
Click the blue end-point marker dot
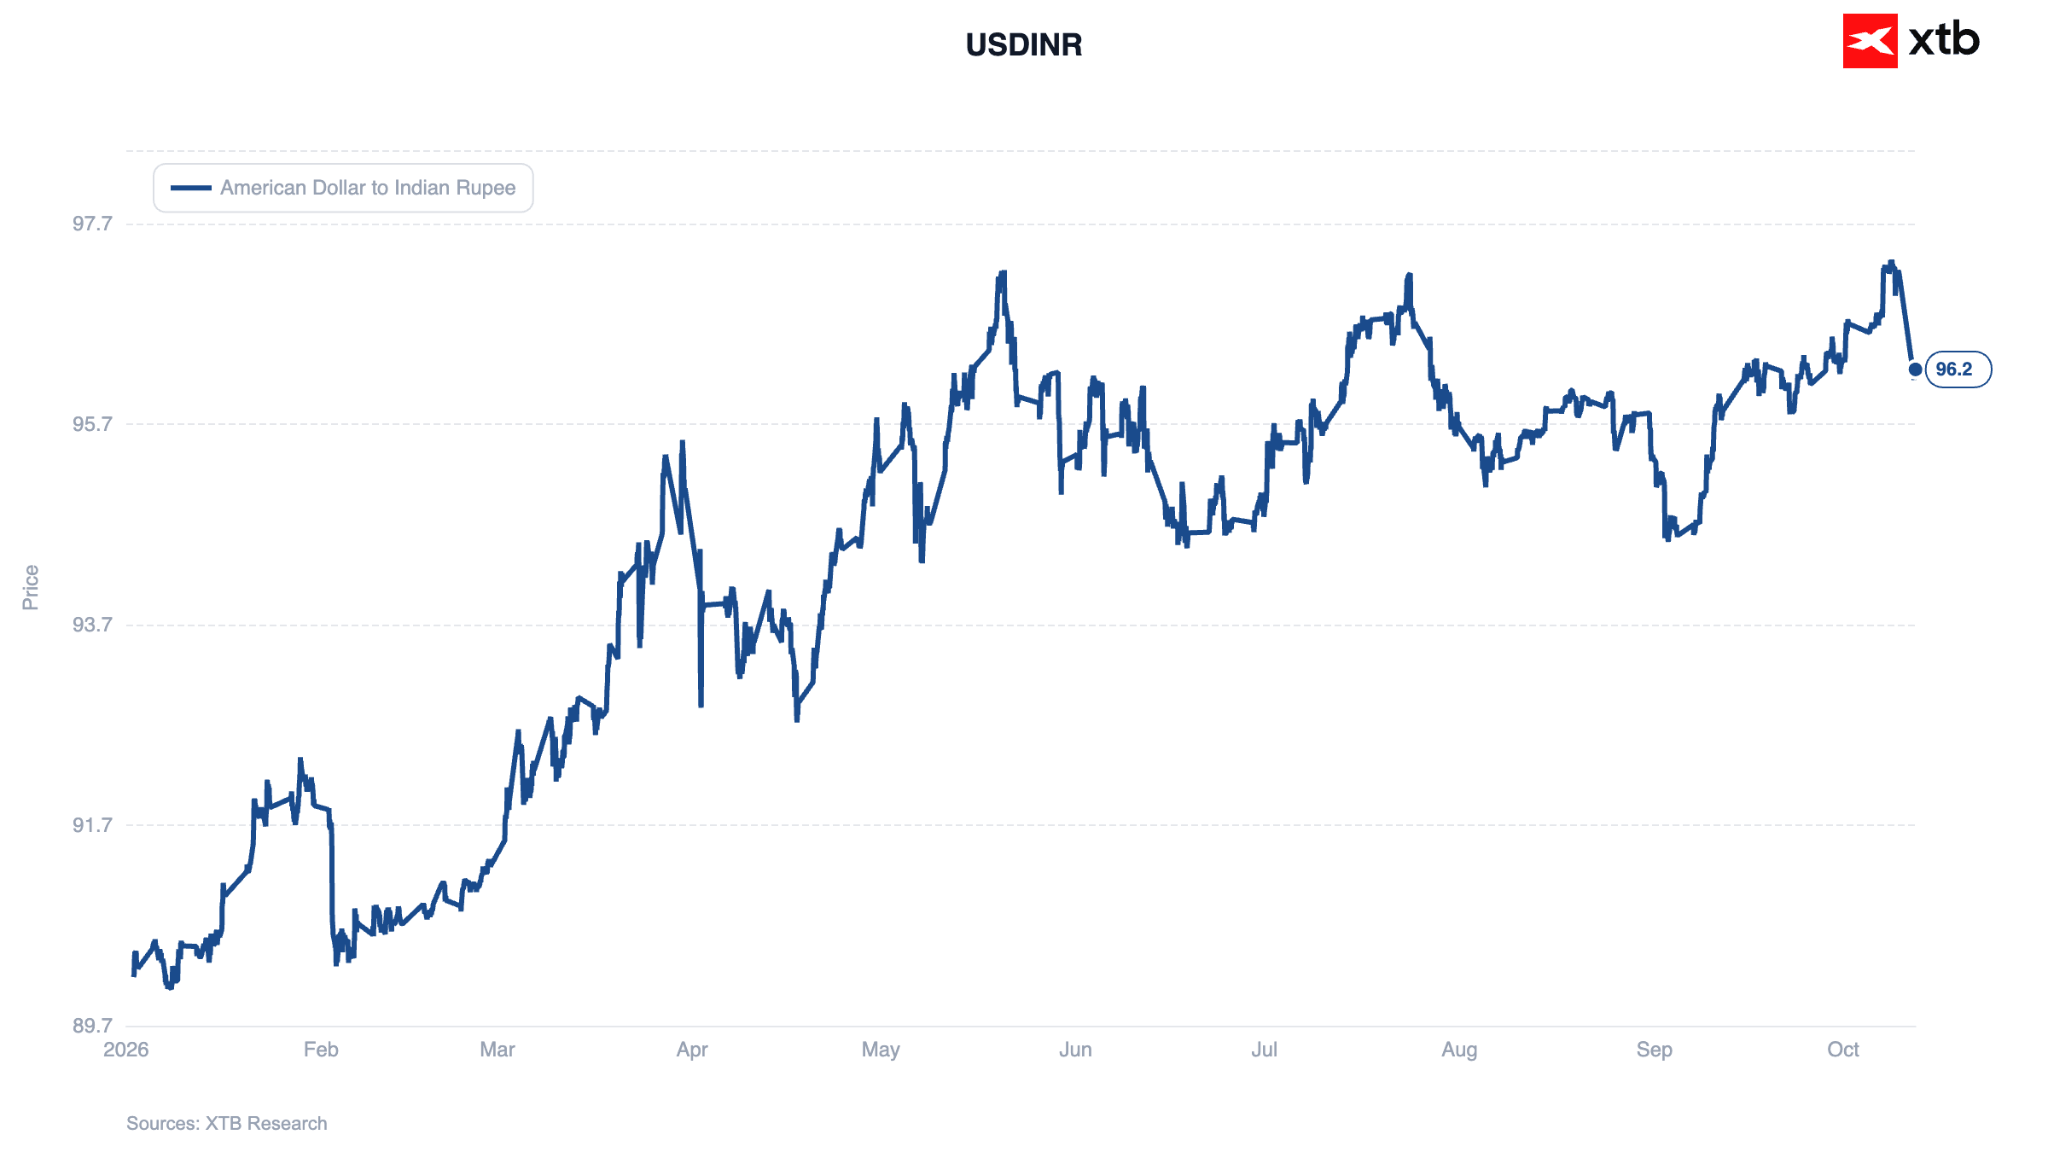pos(1914,369)
